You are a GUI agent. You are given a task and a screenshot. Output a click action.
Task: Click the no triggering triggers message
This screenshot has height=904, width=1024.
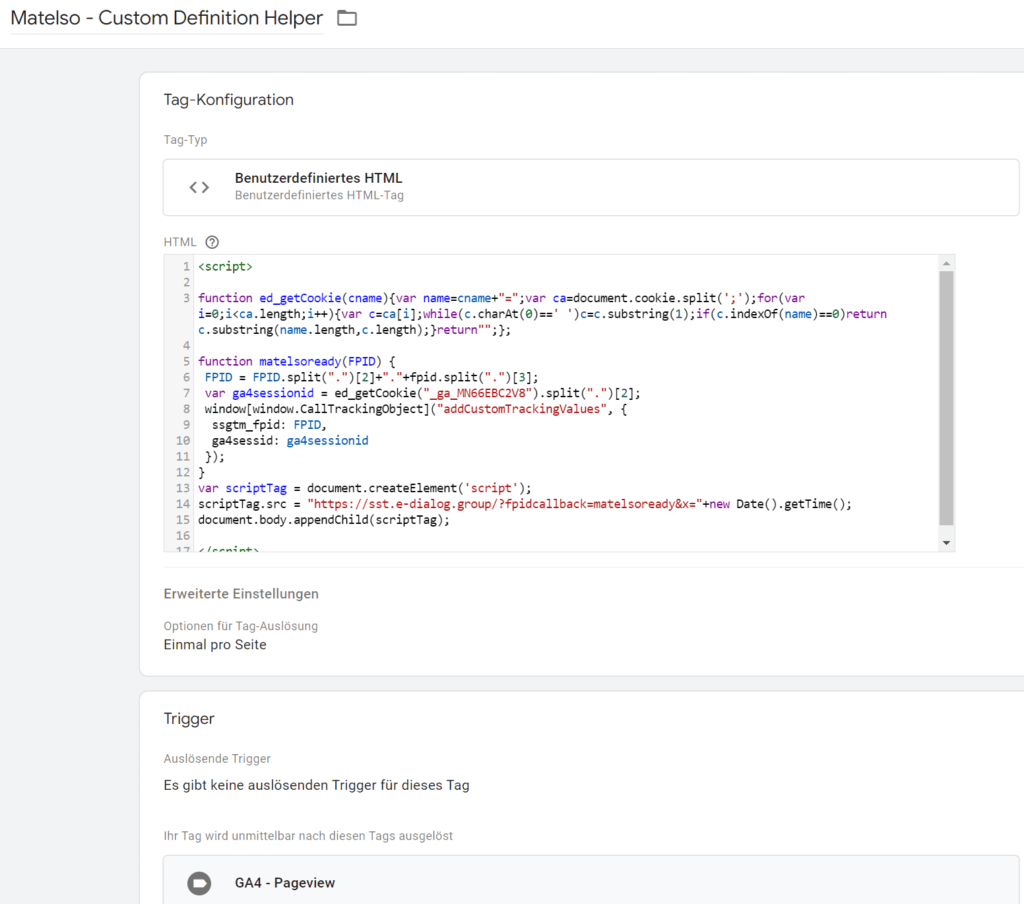316,785
